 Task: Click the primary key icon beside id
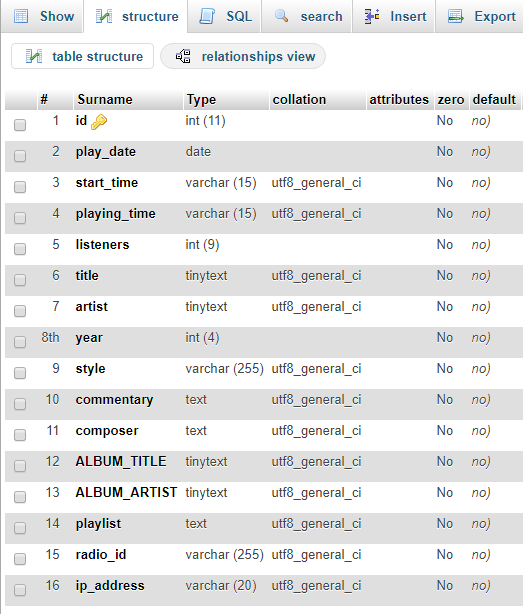tap(99, 122)
